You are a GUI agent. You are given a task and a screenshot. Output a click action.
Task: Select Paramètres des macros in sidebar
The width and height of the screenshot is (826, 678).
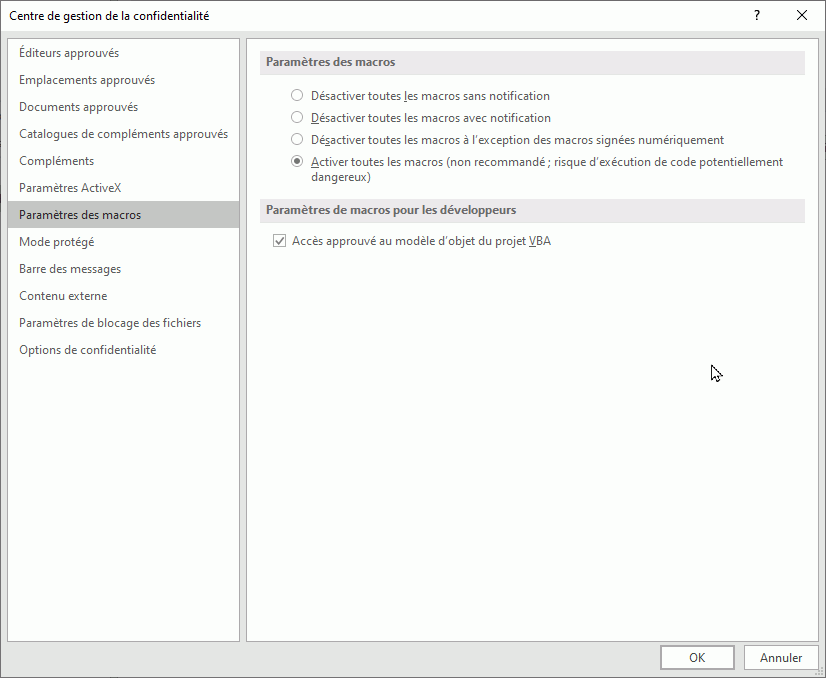coord(123,214)
